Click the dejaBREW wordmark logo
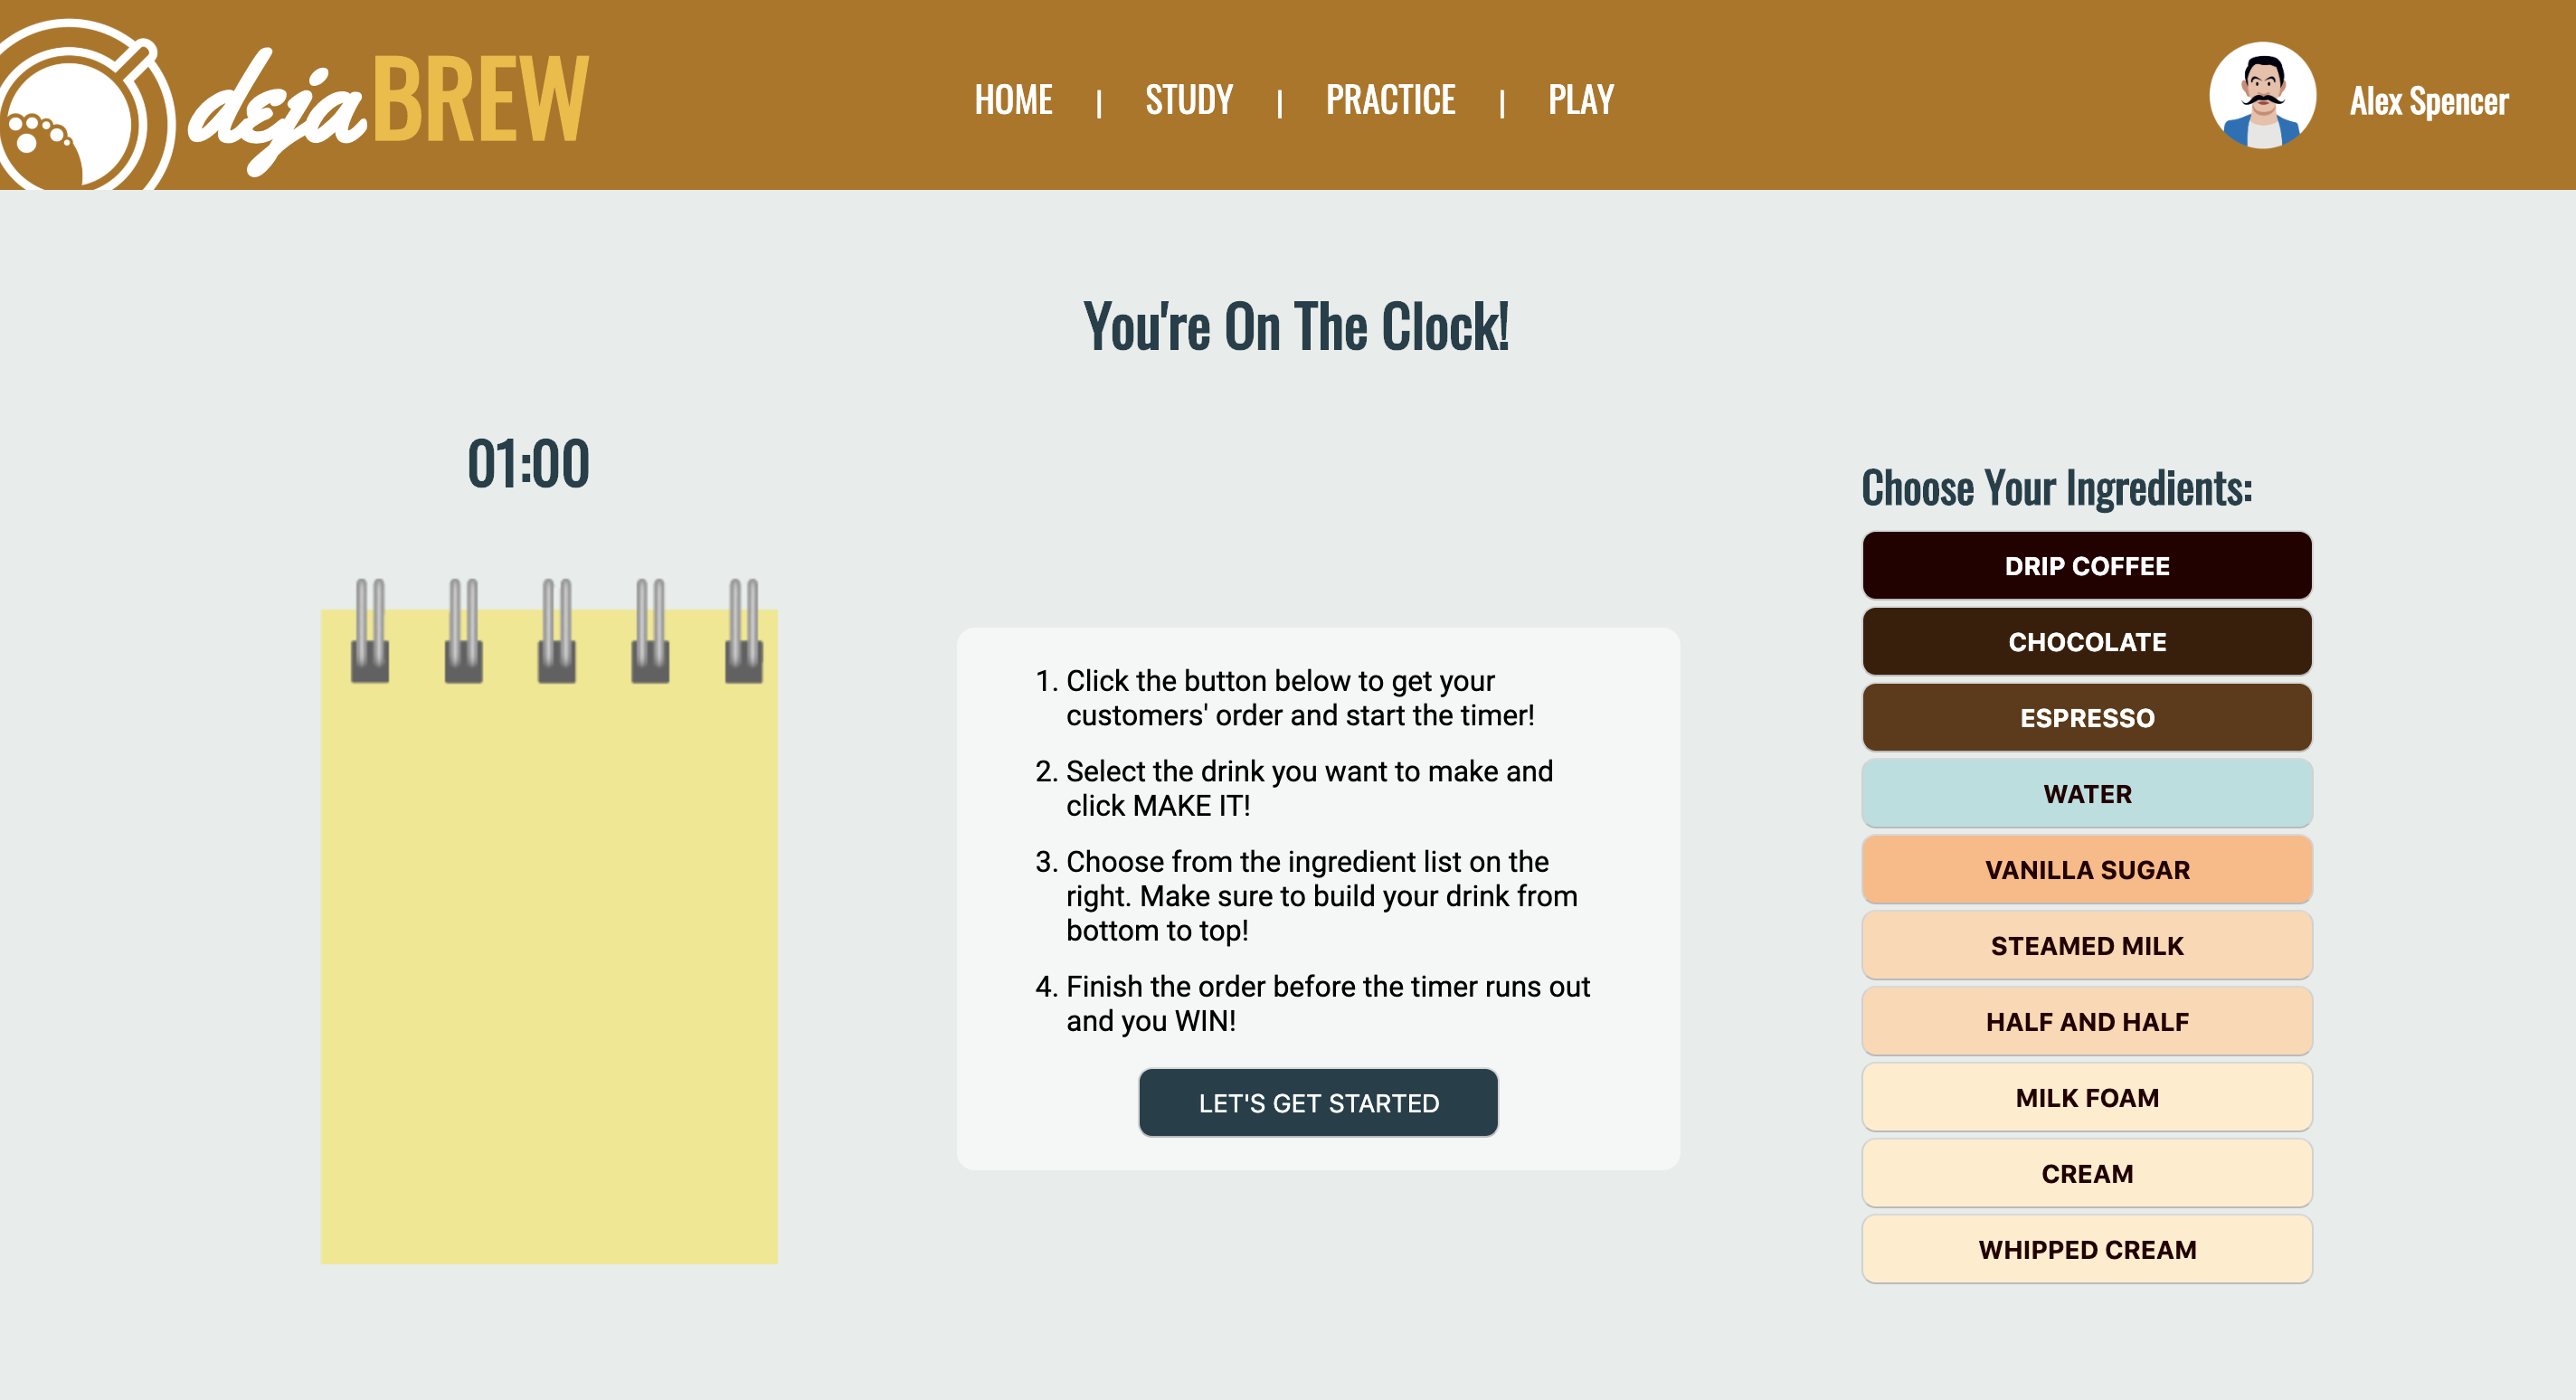 [x=388, y=106]
